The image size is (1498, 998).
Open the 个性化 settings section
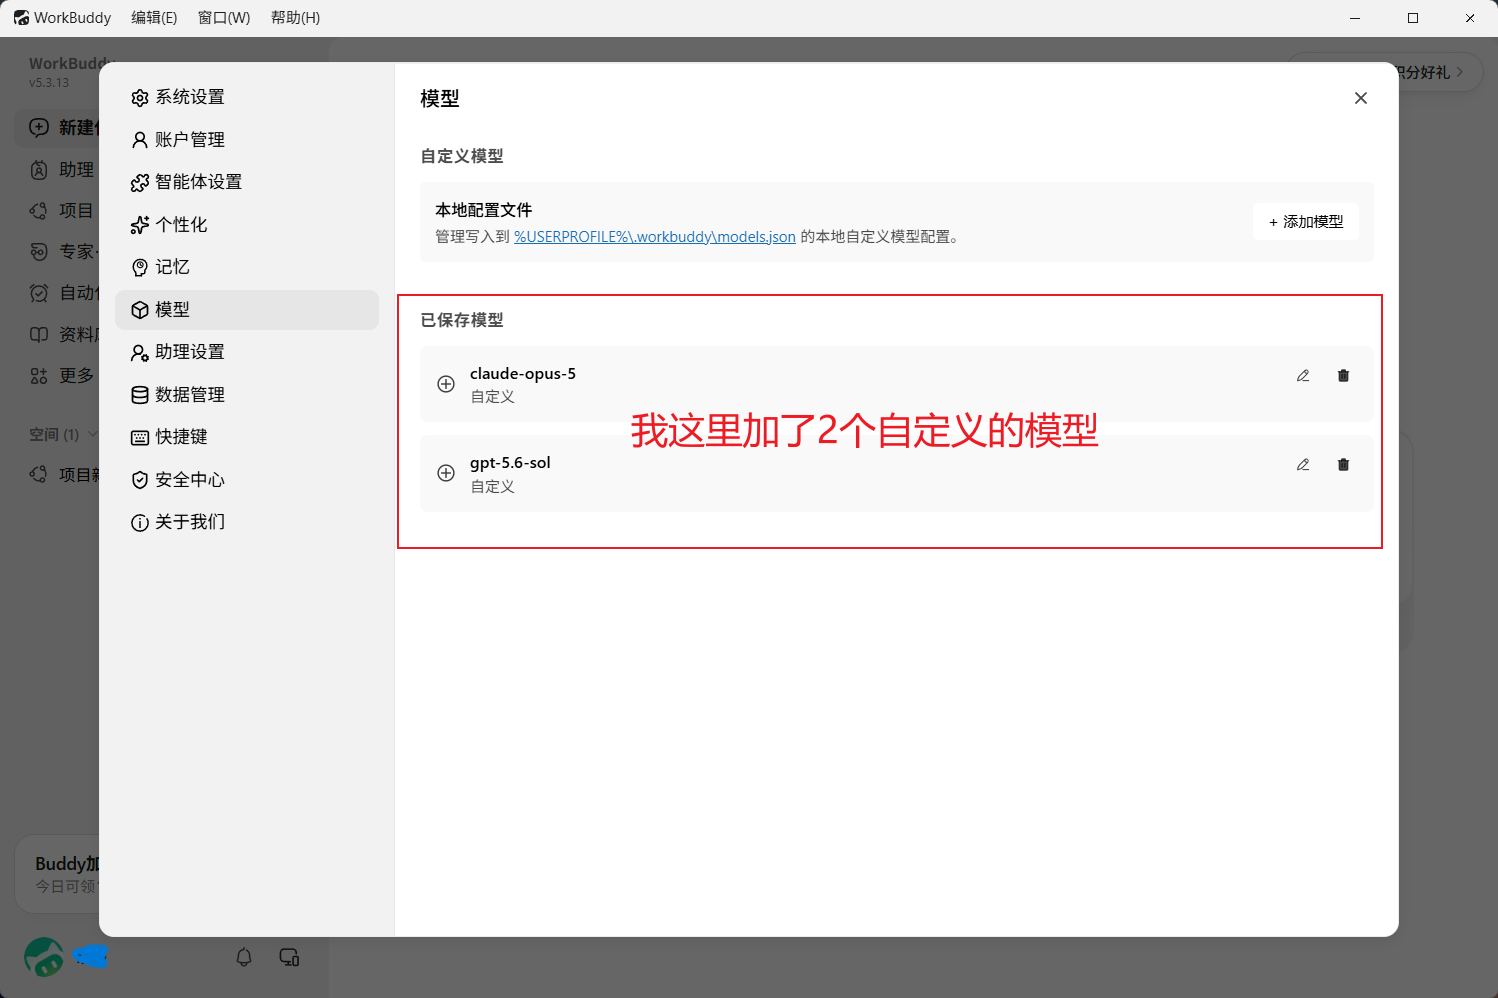[247, 225]
